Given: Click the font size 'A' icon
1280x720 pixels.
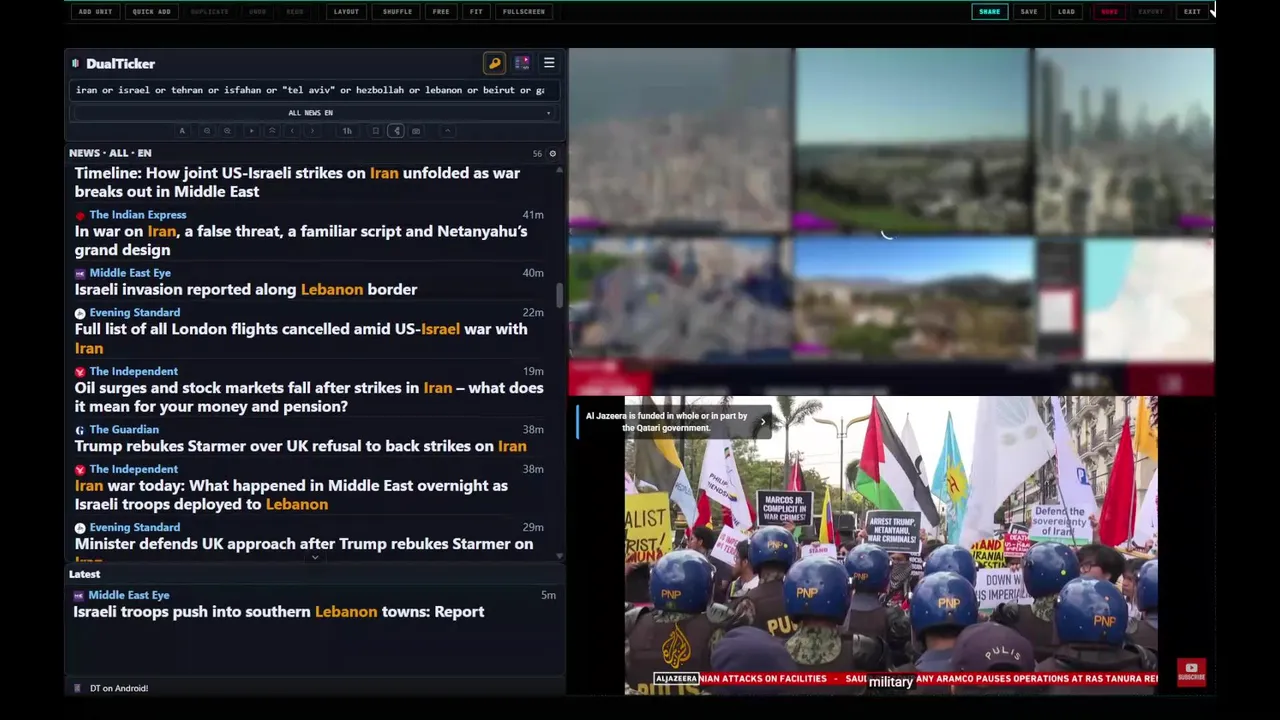Looking at the screenshot, I should [x=182, y=131].
